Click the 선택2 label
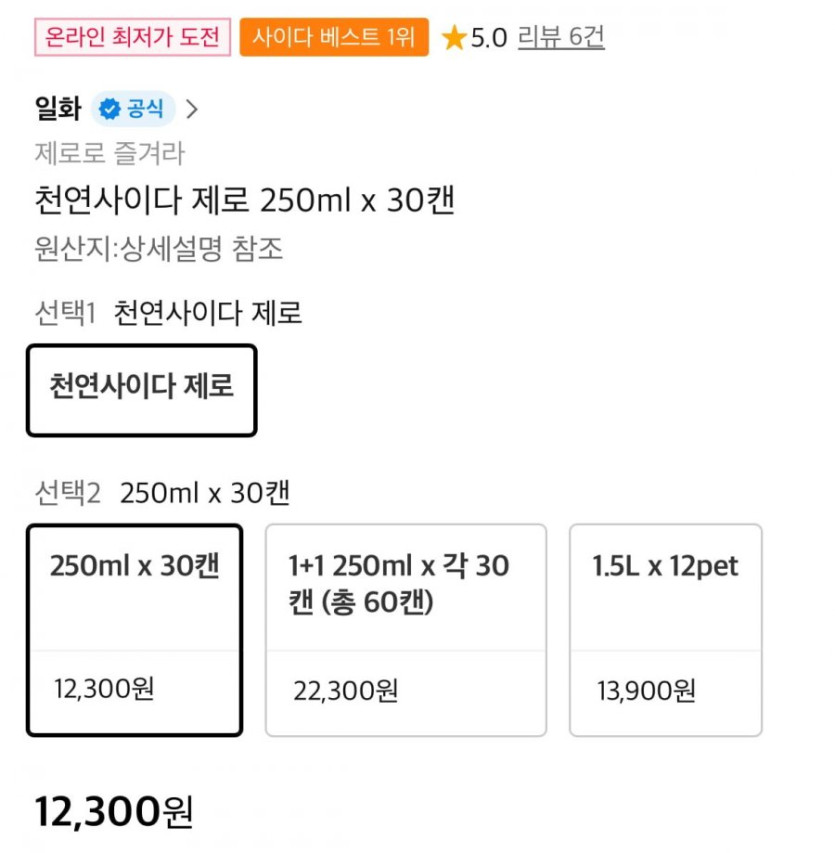 point(67,493)
